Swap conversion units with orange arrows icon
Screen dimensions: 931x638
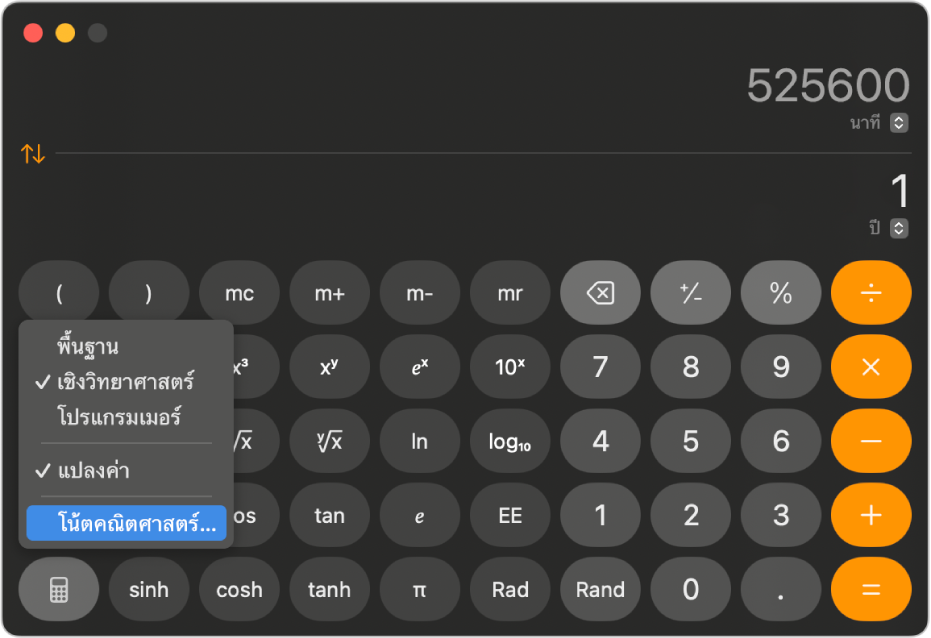point(33,154)
